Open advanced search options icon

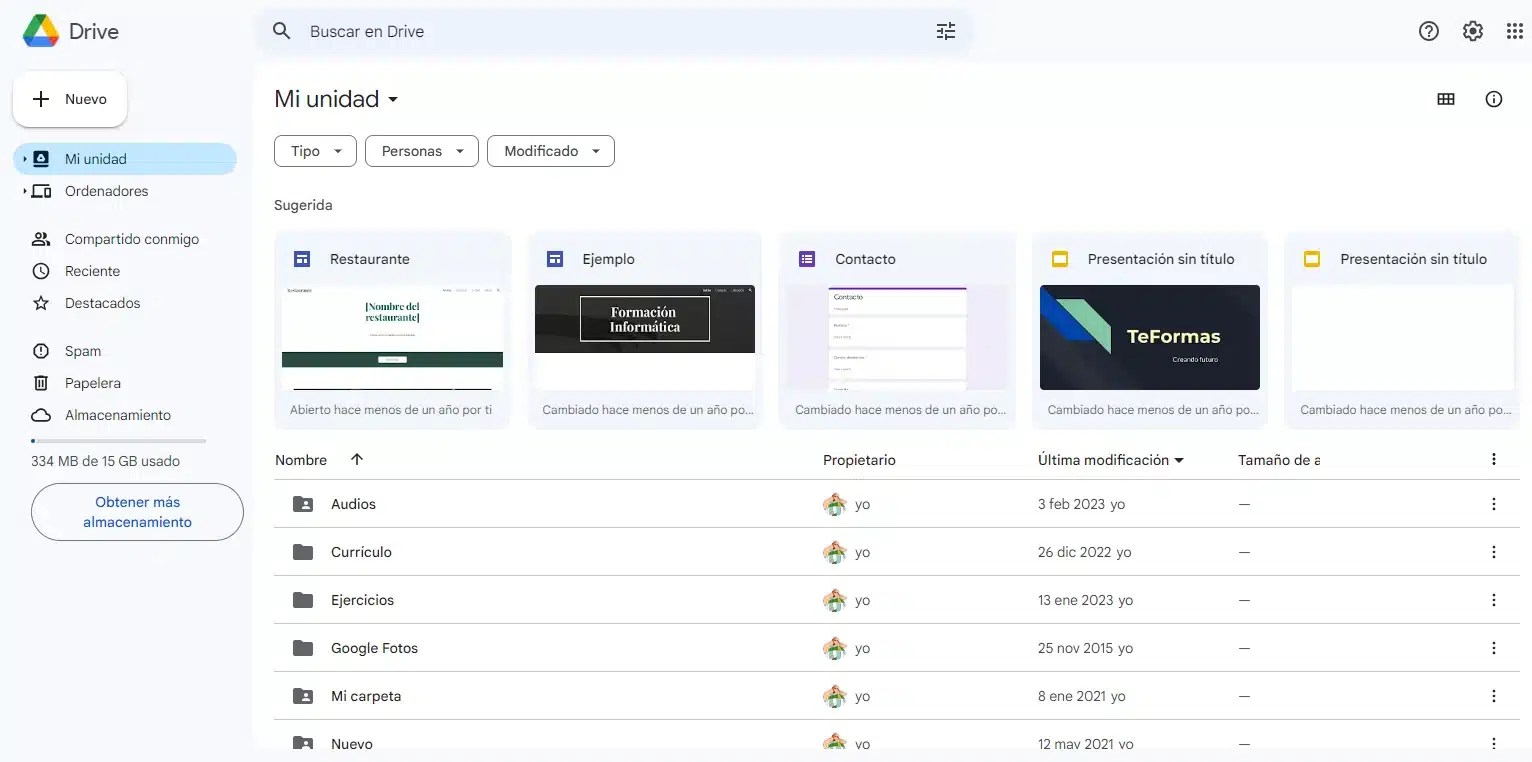click(946, 31)
